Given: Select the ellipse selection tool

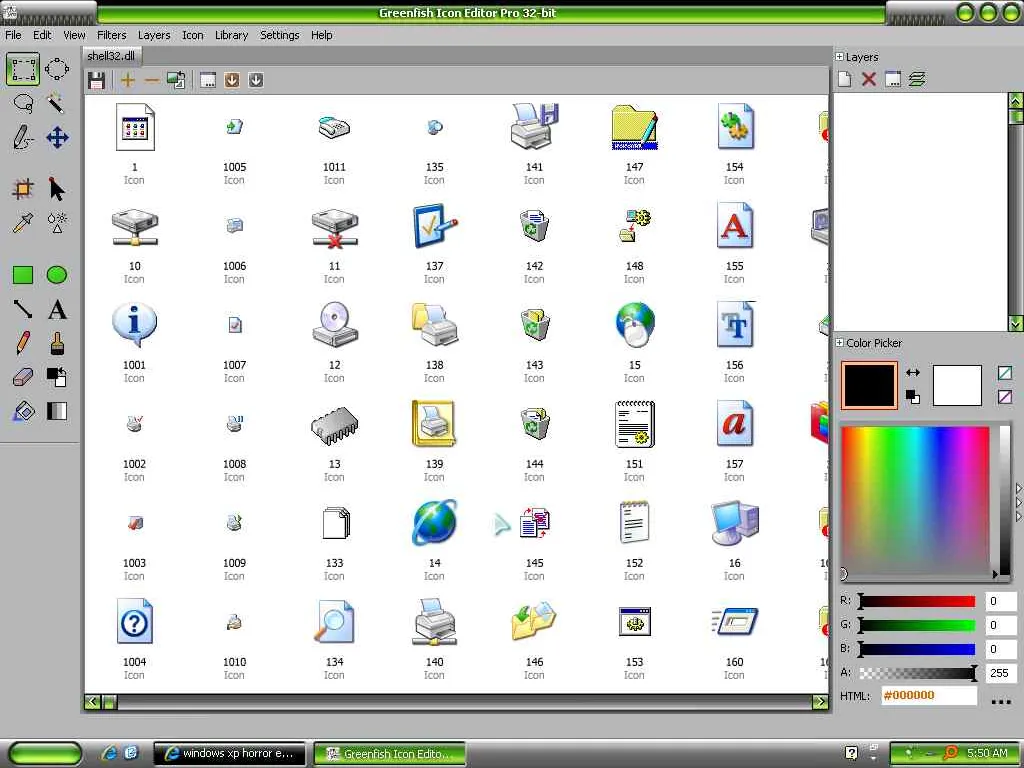Looking at the screenshot, I should pyautogui.click(x=57, y=69).
